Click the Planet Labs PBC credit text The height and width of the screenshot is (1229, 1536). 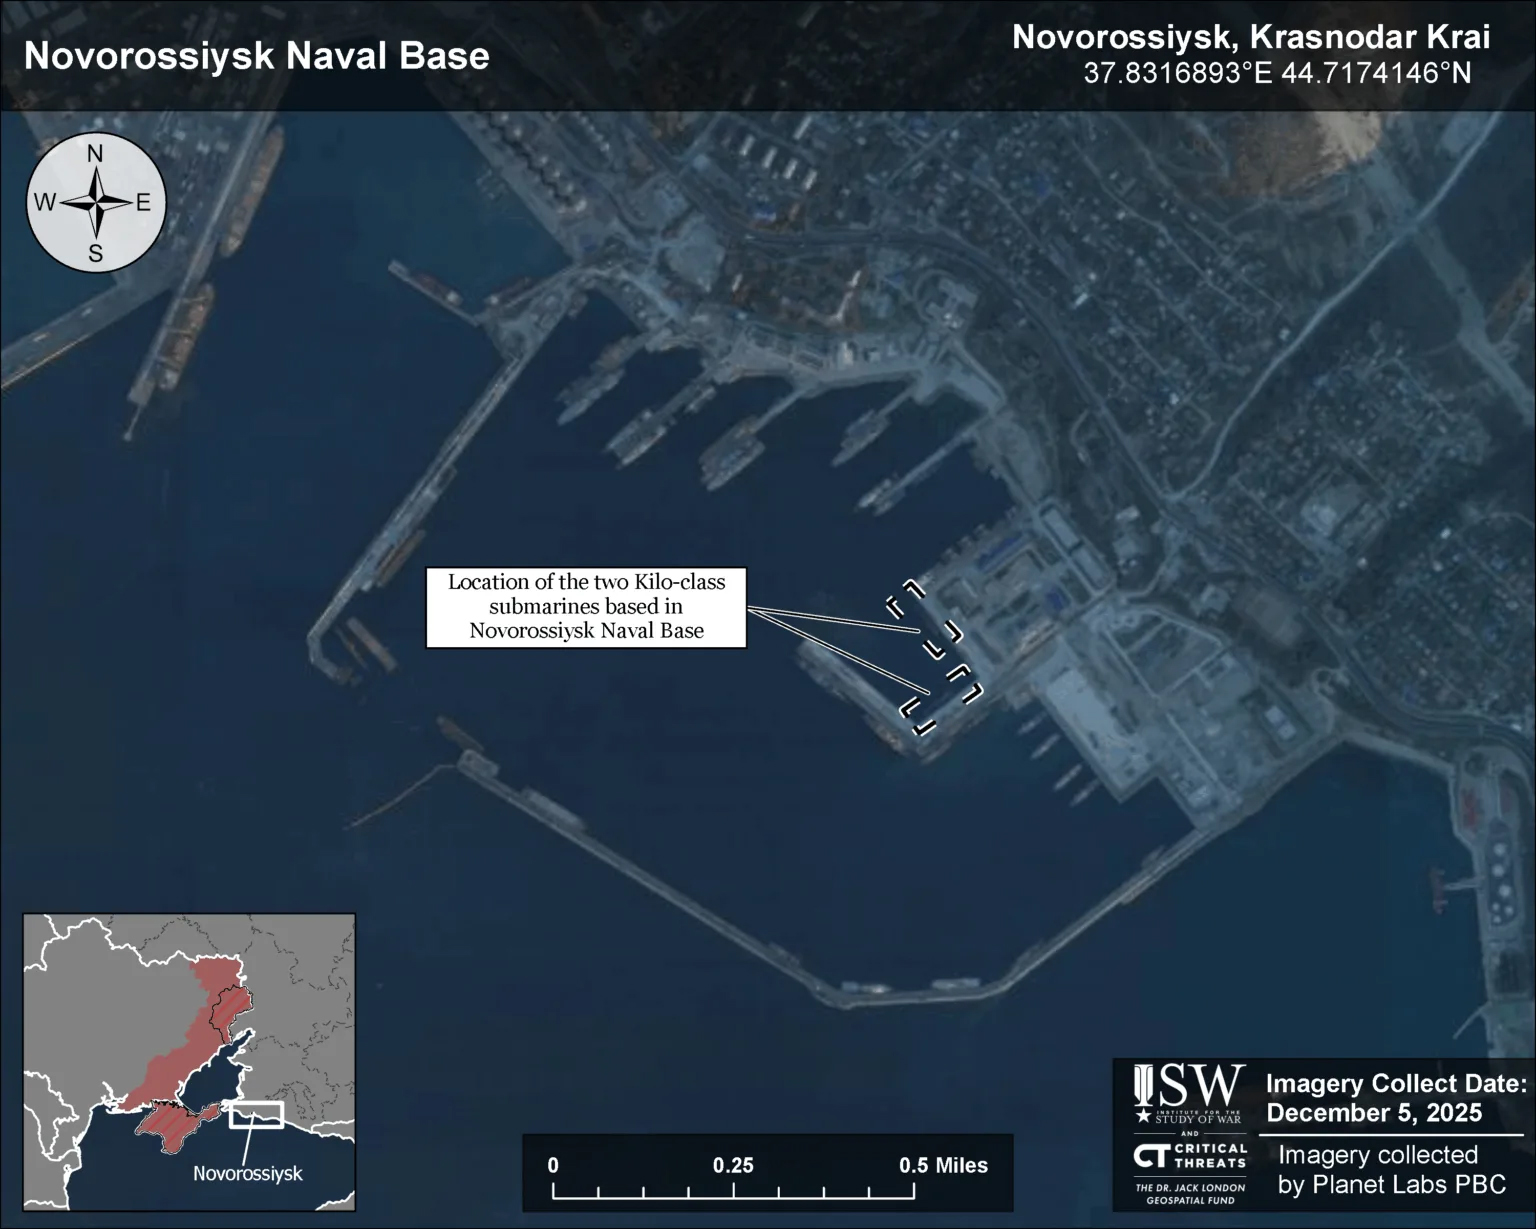click(x=1391, y=1184)
